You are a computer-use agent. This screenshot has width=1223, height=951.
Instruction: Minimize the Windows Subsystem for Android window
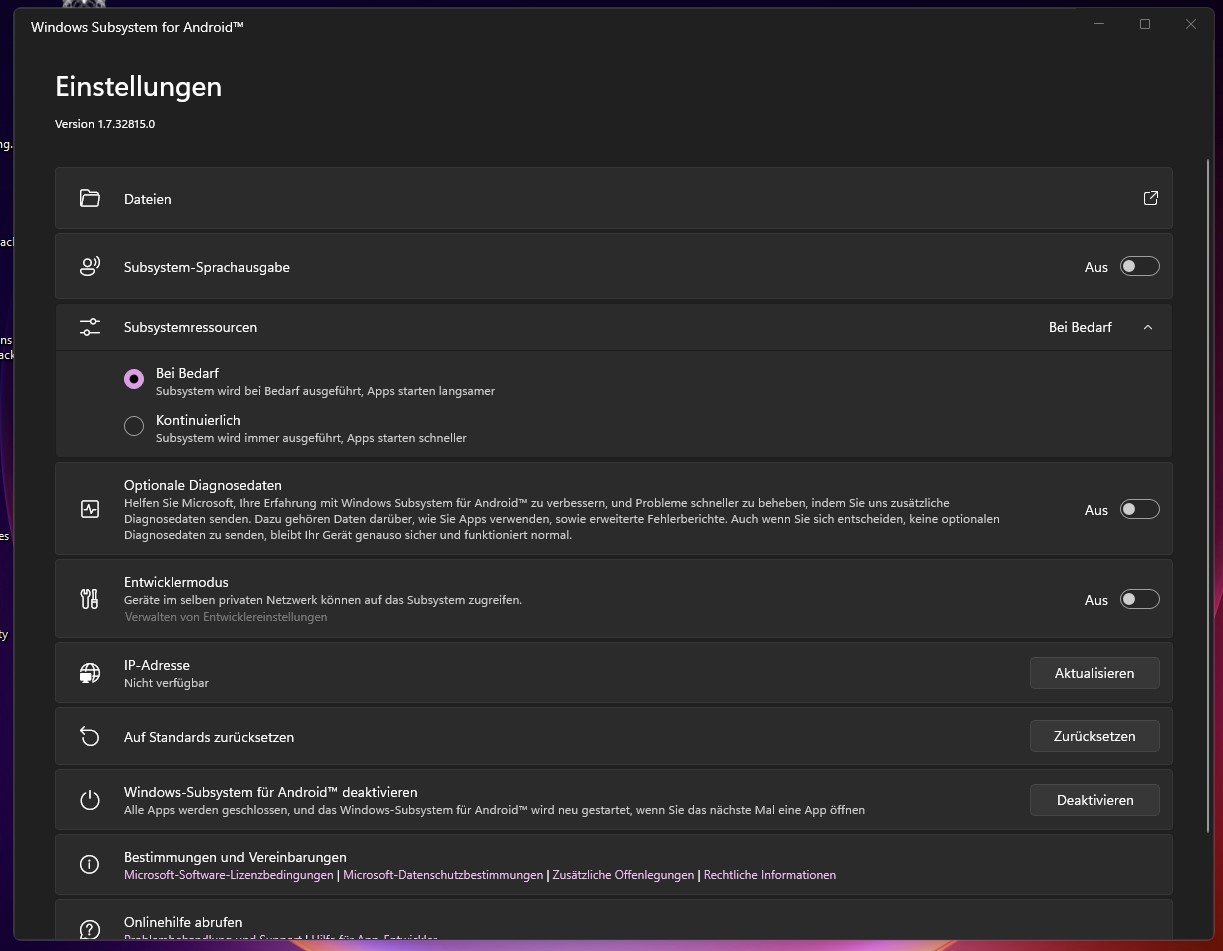pyautogui.click(x=1099, y=24)
